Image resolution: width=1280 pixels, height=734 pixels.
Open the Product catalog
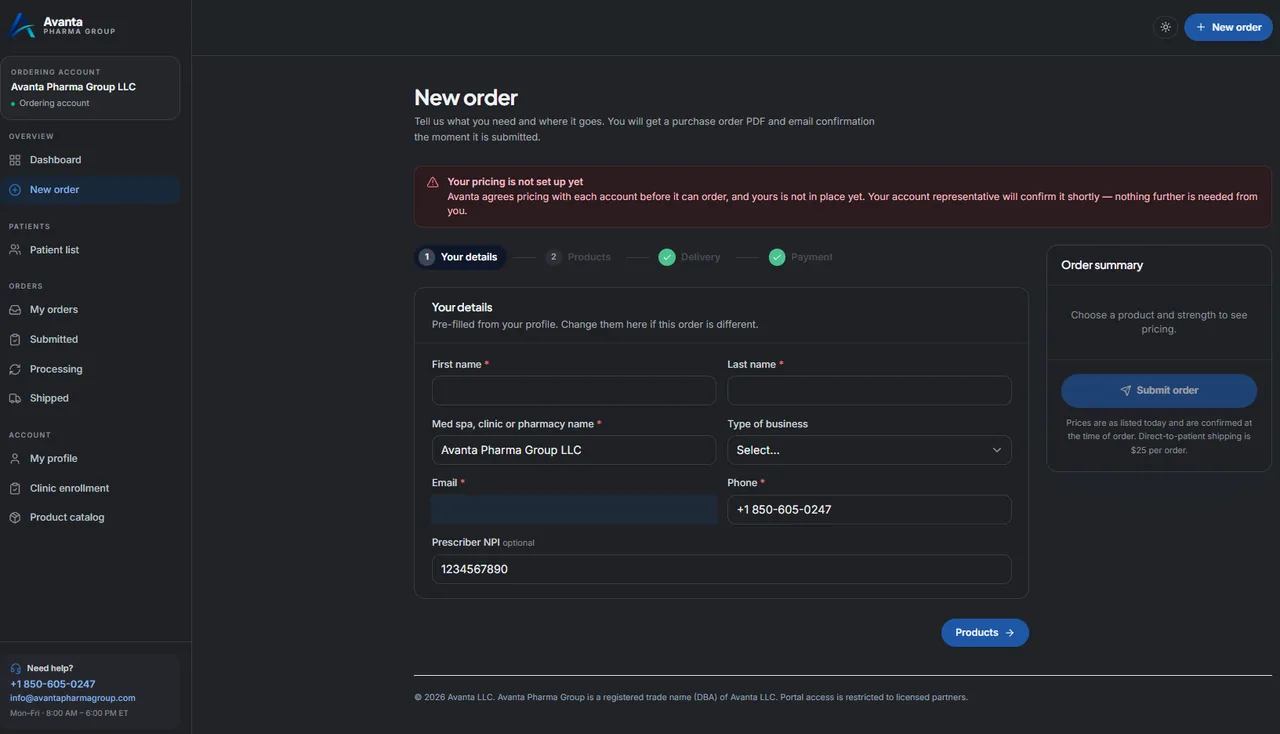point(91,517)
